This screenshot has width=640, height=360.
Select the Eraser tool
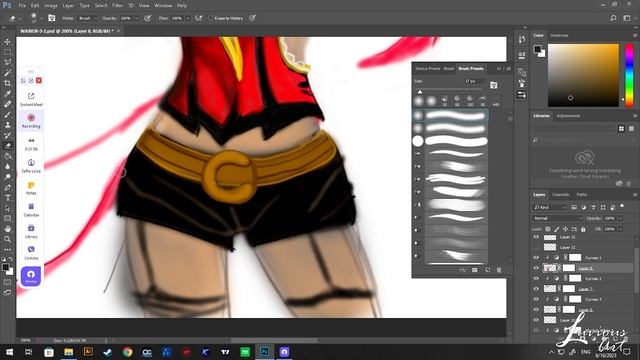[7, 146]
